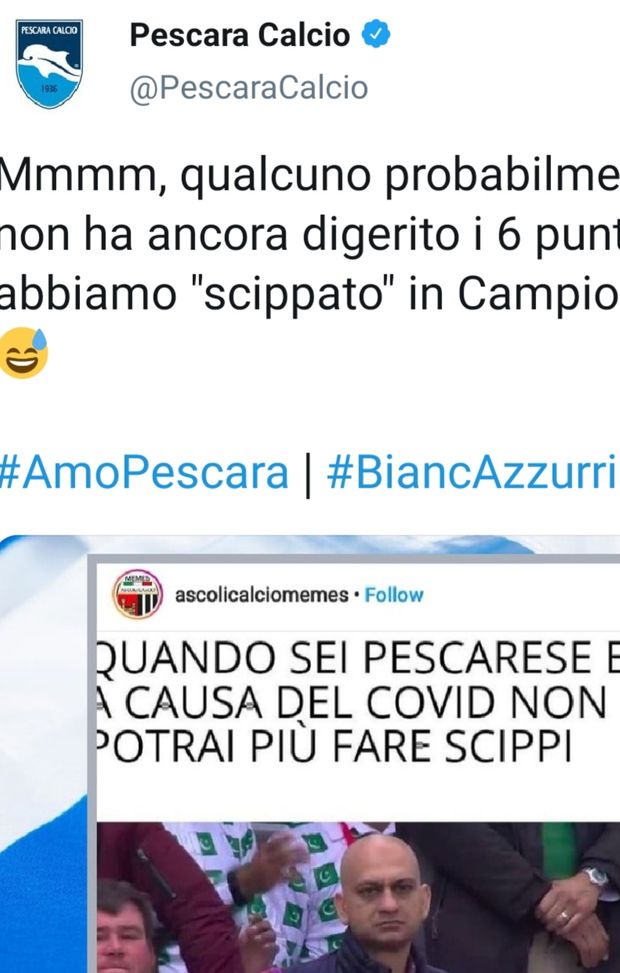Click the blue verified badge
620x973 pixels.
pos(376,34)
